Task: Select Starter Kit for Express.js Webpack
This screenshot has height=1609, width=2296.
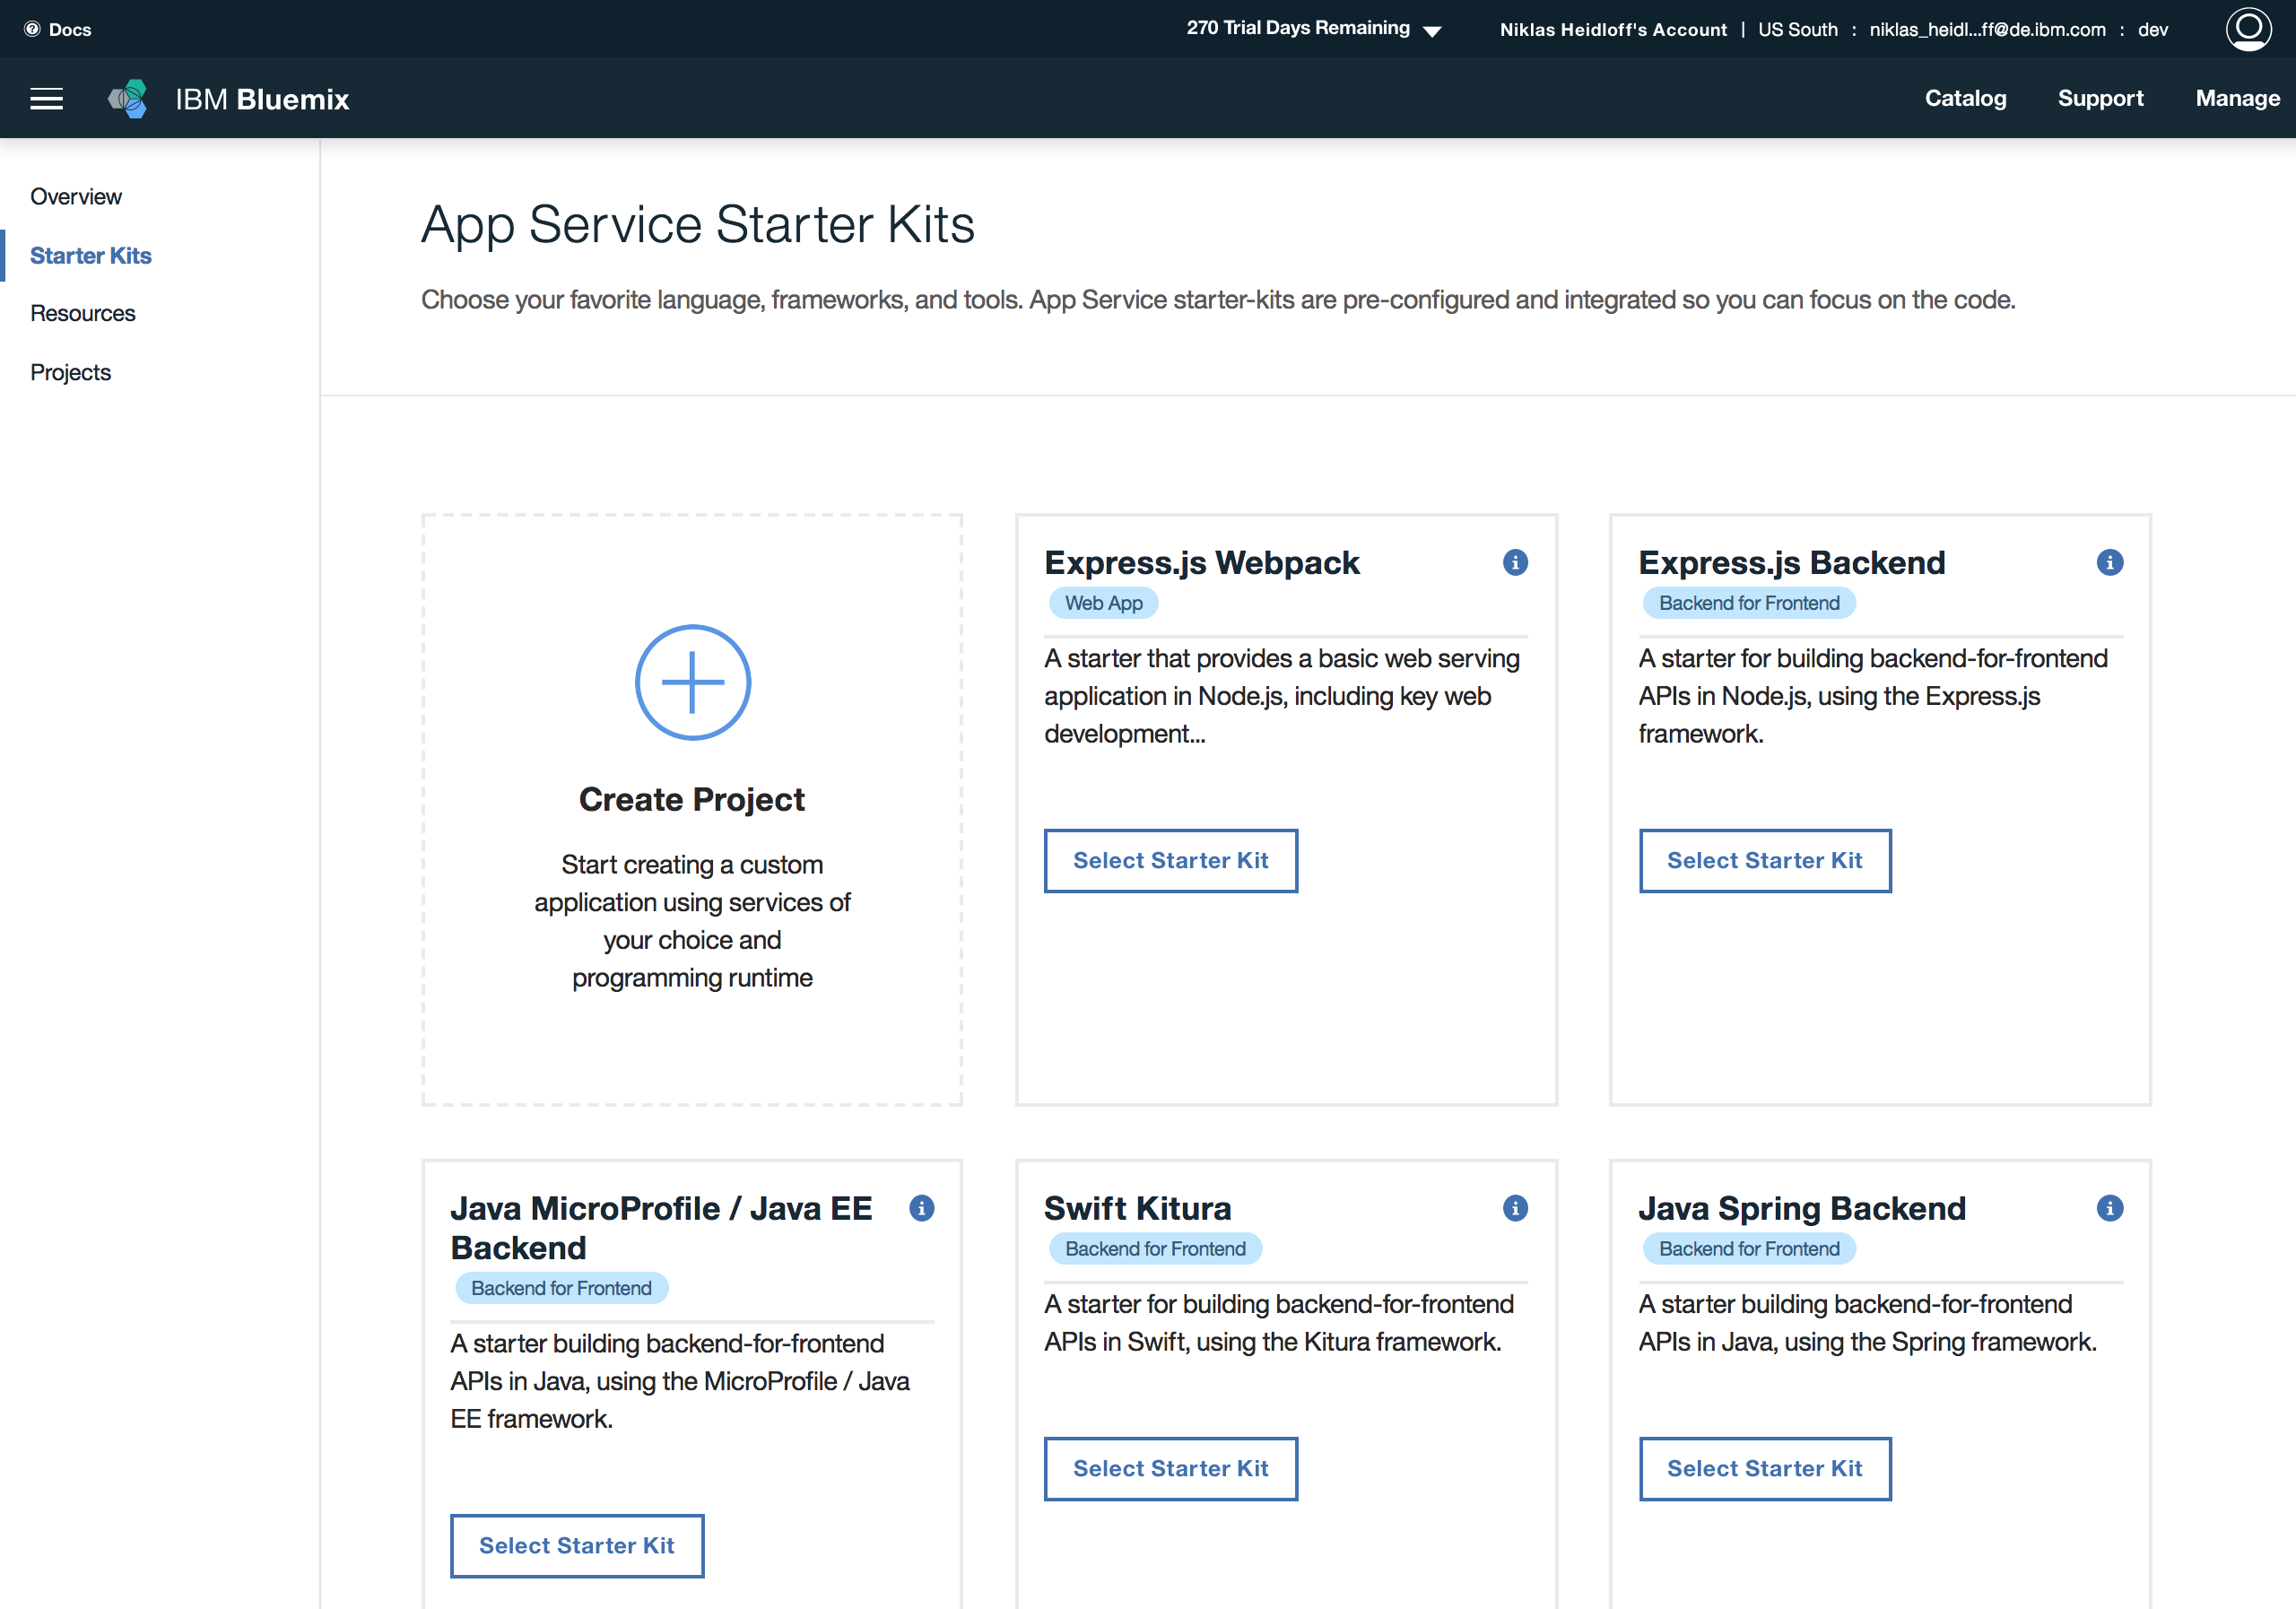Action: click(x=1170, y=860)
